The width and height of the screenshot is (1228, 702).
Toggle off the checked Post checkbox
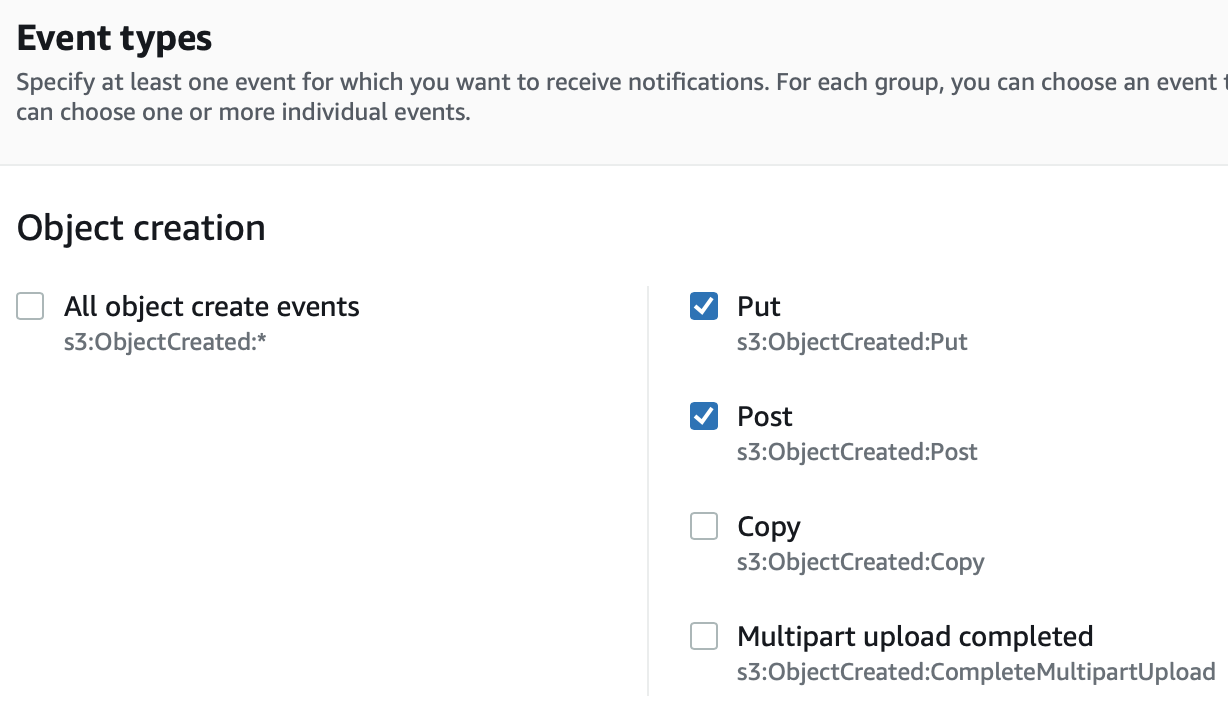704,416
